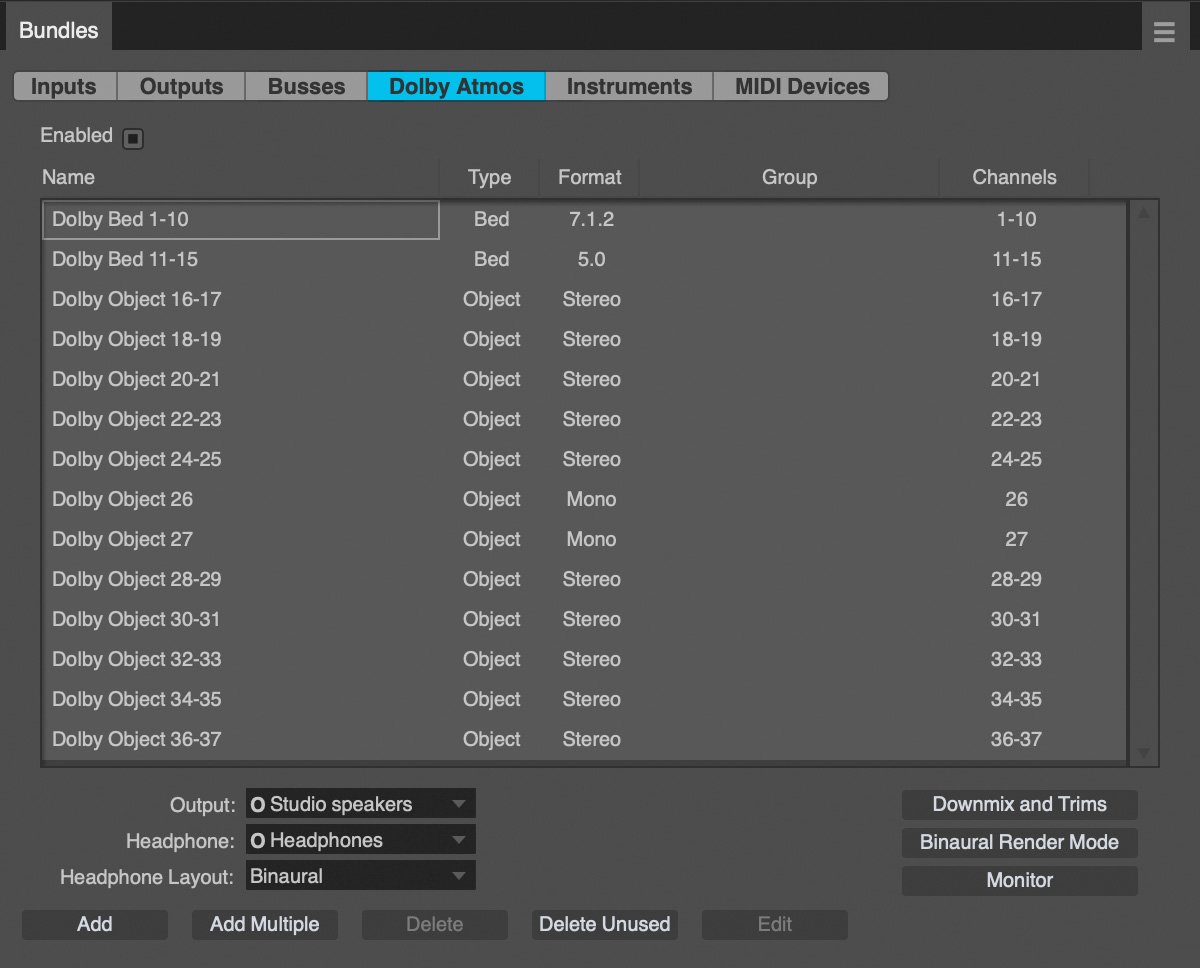Click the scroll down arrow in list
The width and height of the screenshot is (1200, 968).
1144,753
